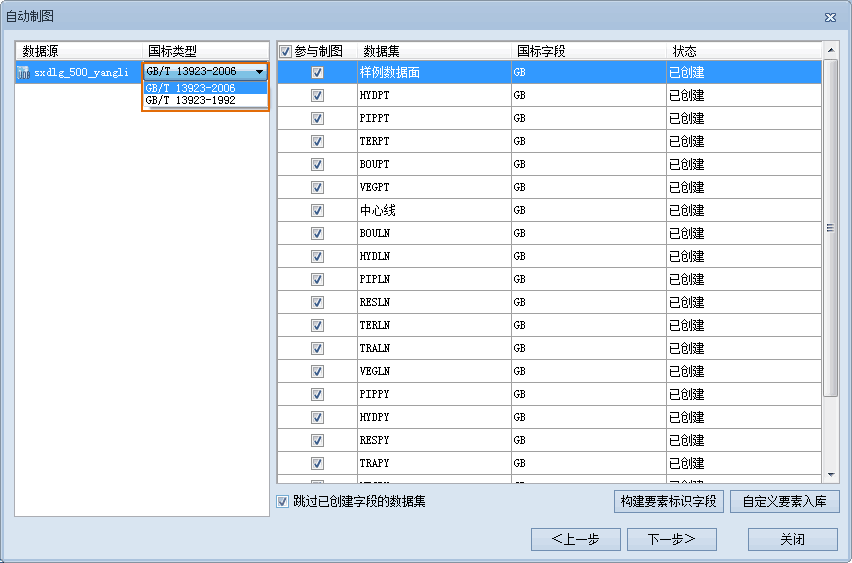The height and width of the screenshot is (563, 852).
Task: Click the scrollbar down arrow
Action: [x=831, y=475]
